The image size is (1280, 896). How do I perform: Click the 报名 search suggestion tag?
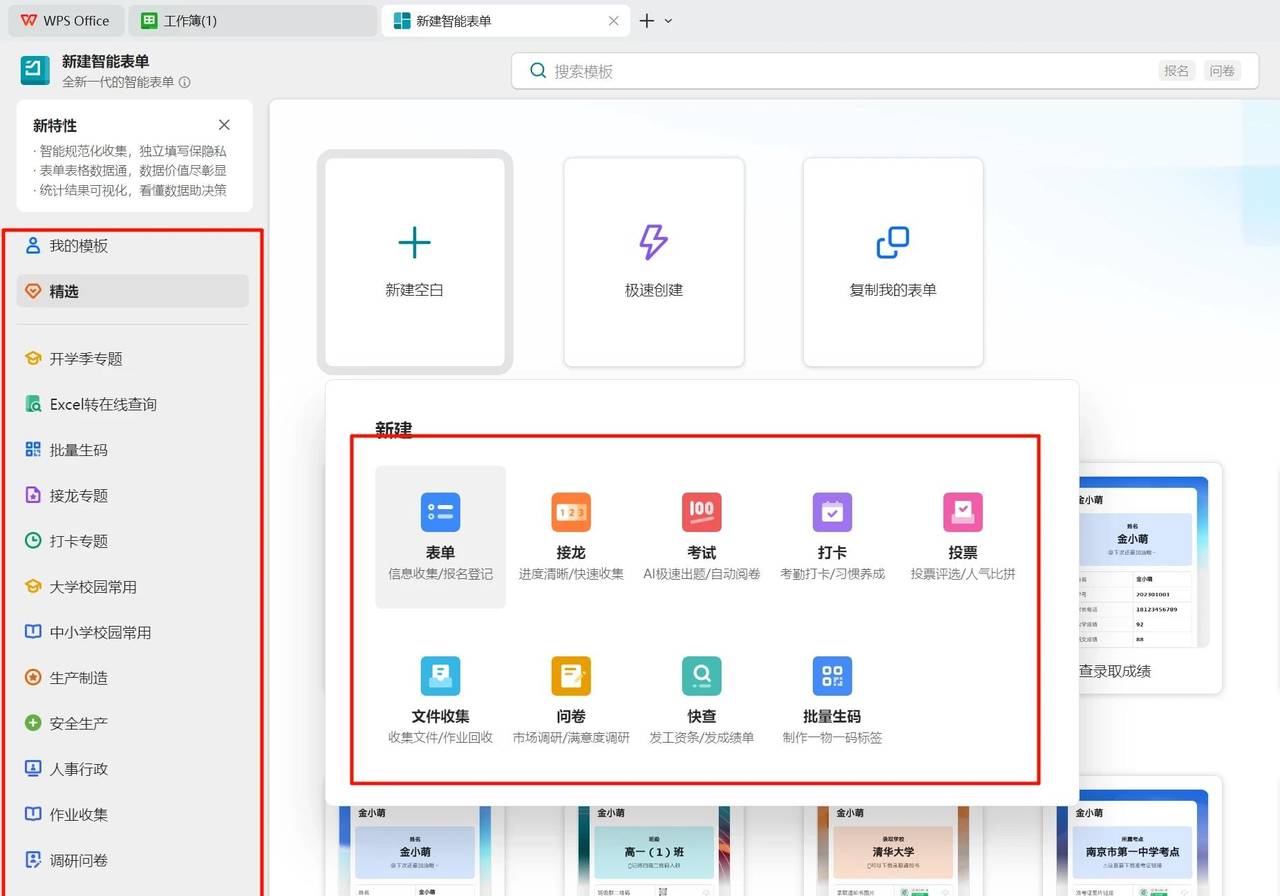(x=1176, y=71)
